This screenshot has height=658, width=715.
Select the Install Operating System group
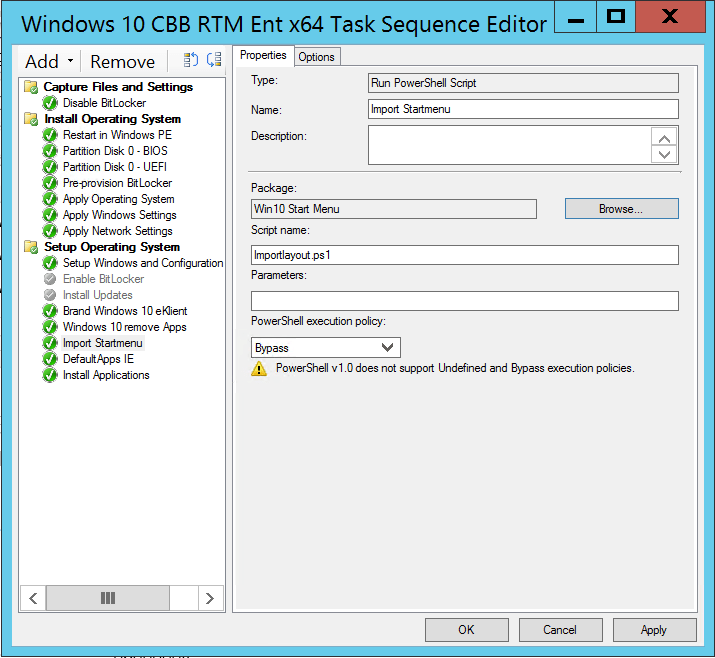point(113,119)
